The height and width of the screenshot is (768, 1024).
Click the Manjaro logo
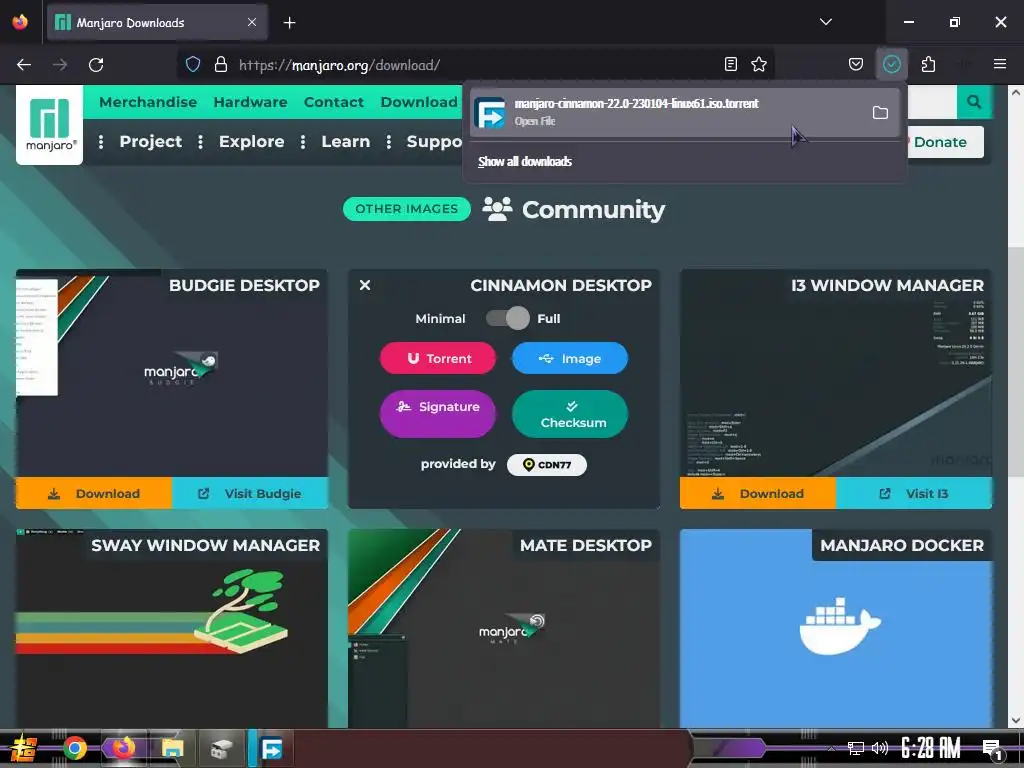50,124
